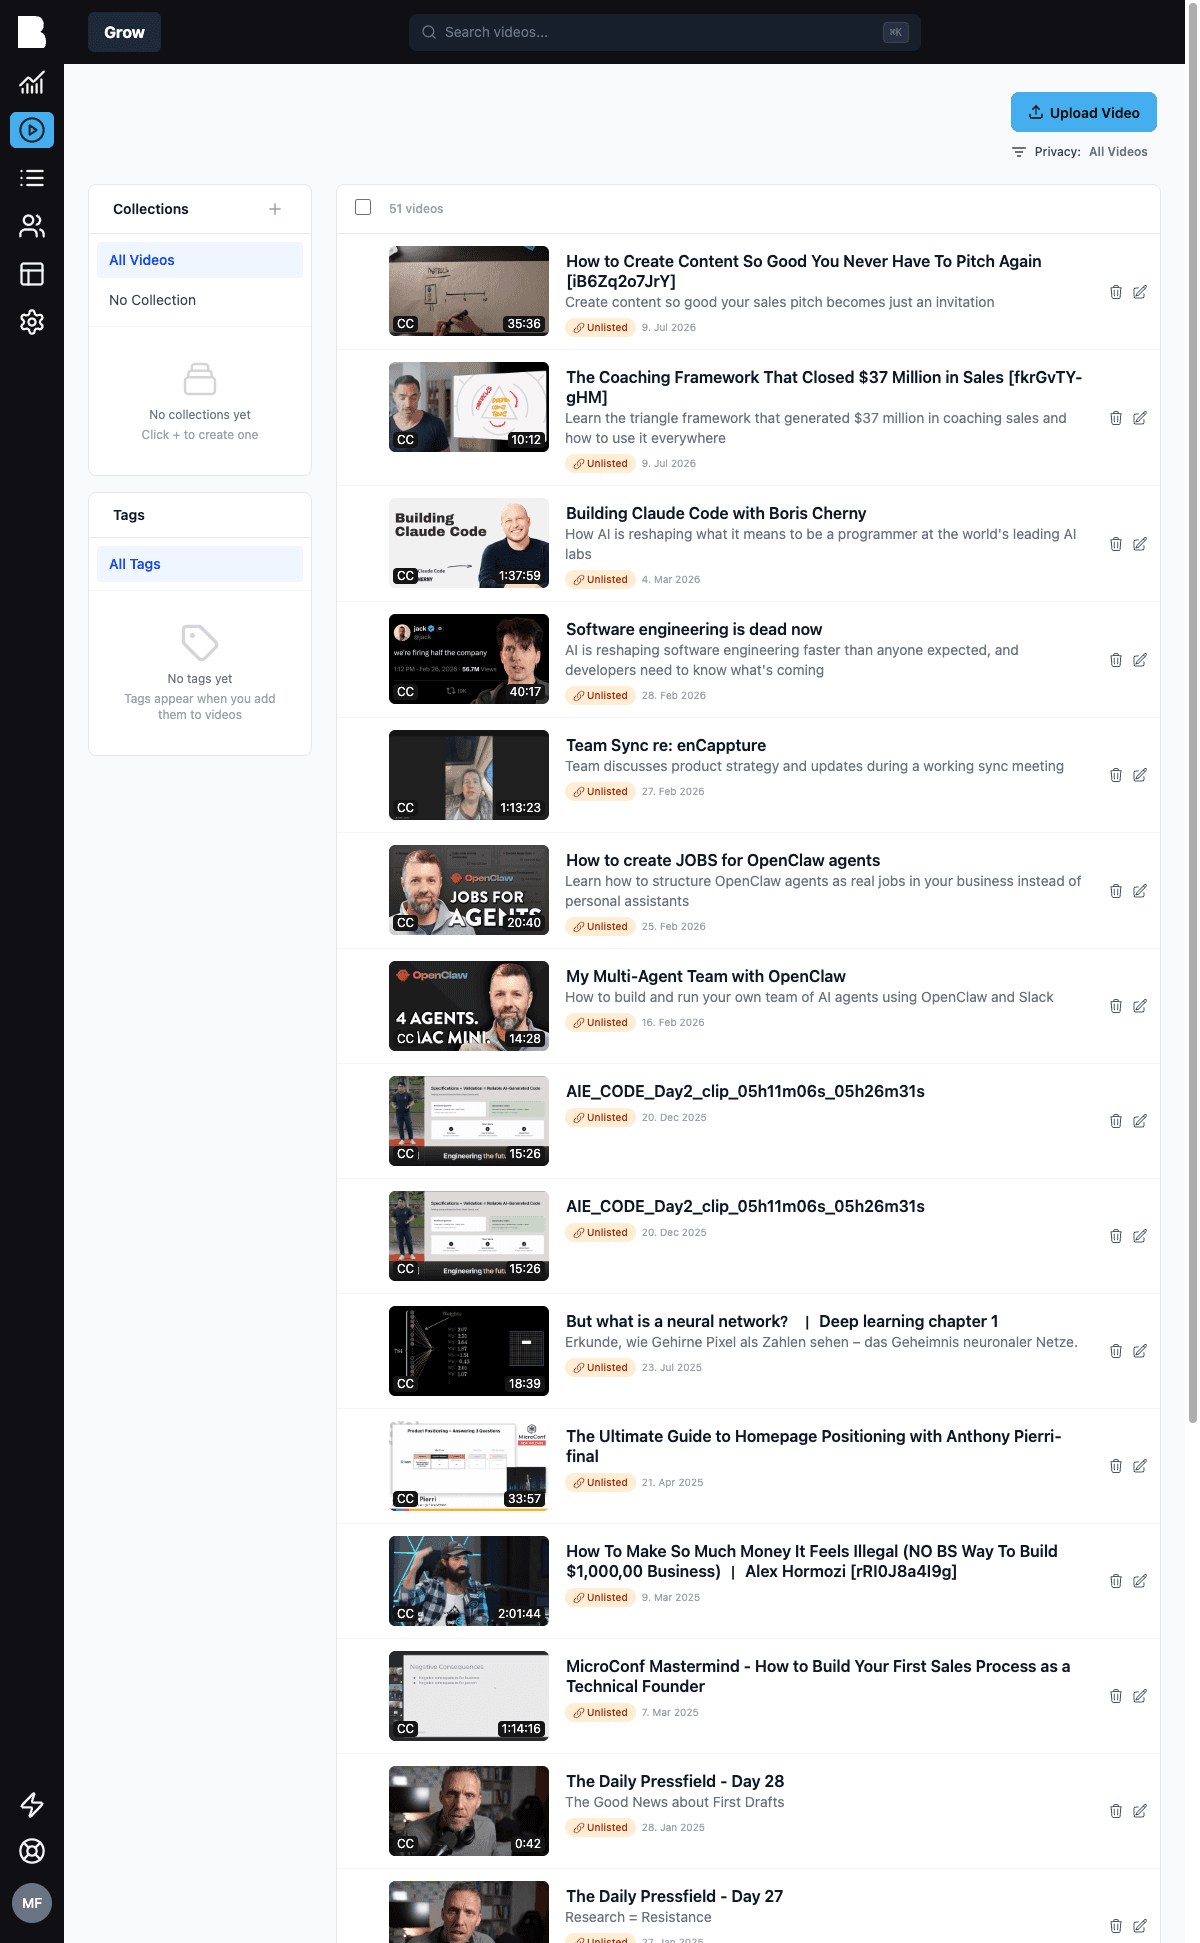Open the Privacy: All Videos filter
1200x1943 pixels.
tap(1080, 152)
